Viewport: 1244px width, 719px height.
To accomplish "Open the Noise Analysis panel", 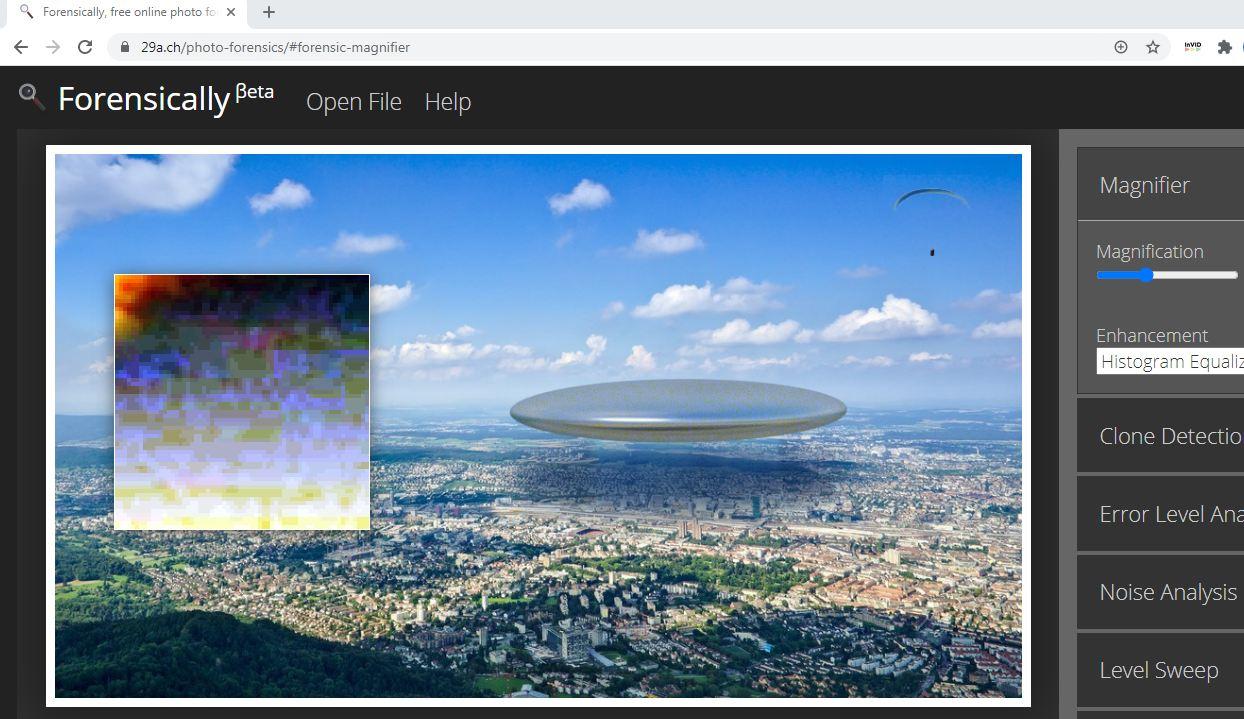I will (x=1160, y=591).
